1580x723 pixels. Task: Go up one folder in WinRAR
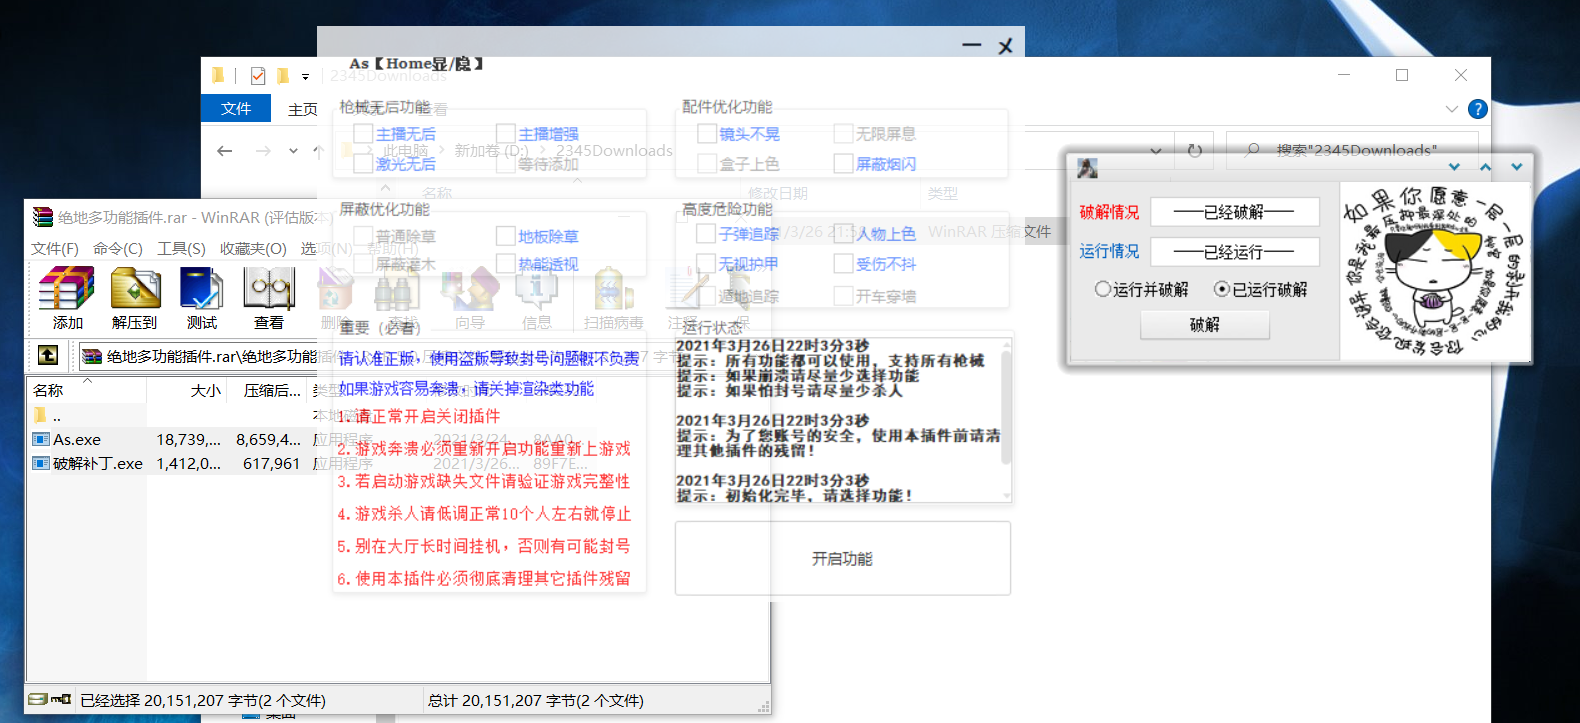coord(47,355)
